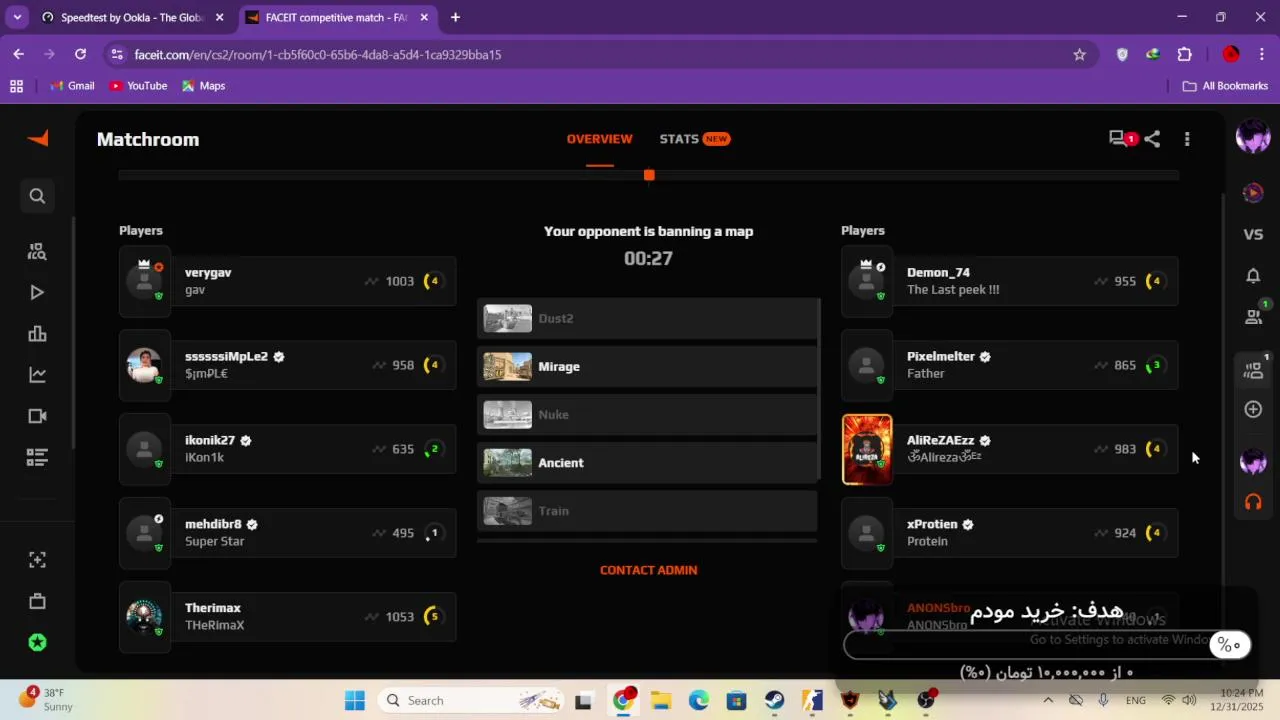Click the Ancient map thumbnail
Viewport: 1280px width, 720px height.
tap(508, 463)
